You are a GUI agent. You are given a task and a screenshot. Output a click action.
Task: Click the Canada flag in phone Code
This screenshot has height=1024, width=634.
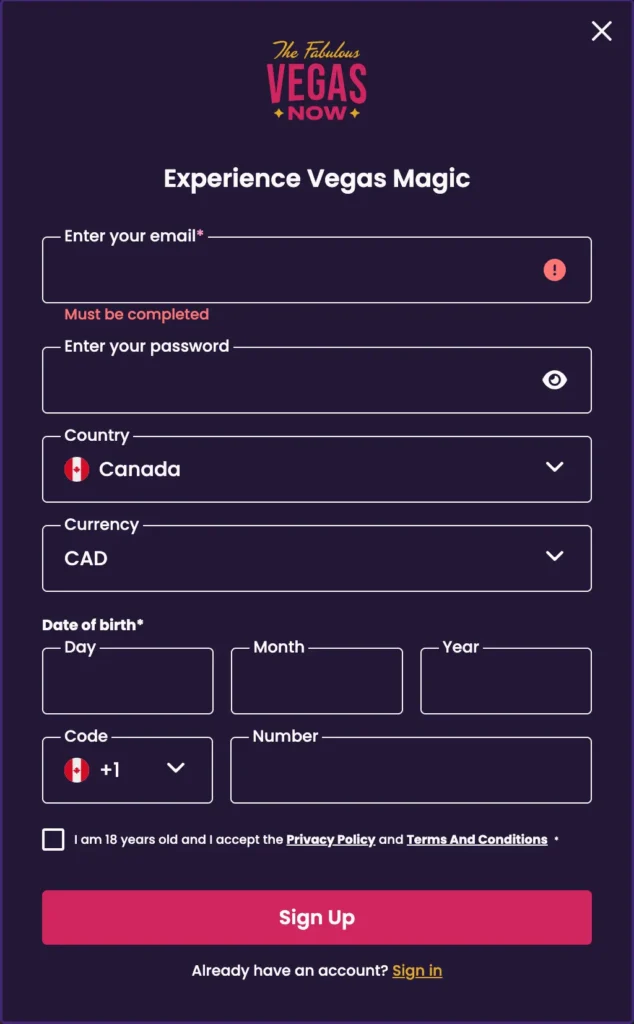(77, 770)
